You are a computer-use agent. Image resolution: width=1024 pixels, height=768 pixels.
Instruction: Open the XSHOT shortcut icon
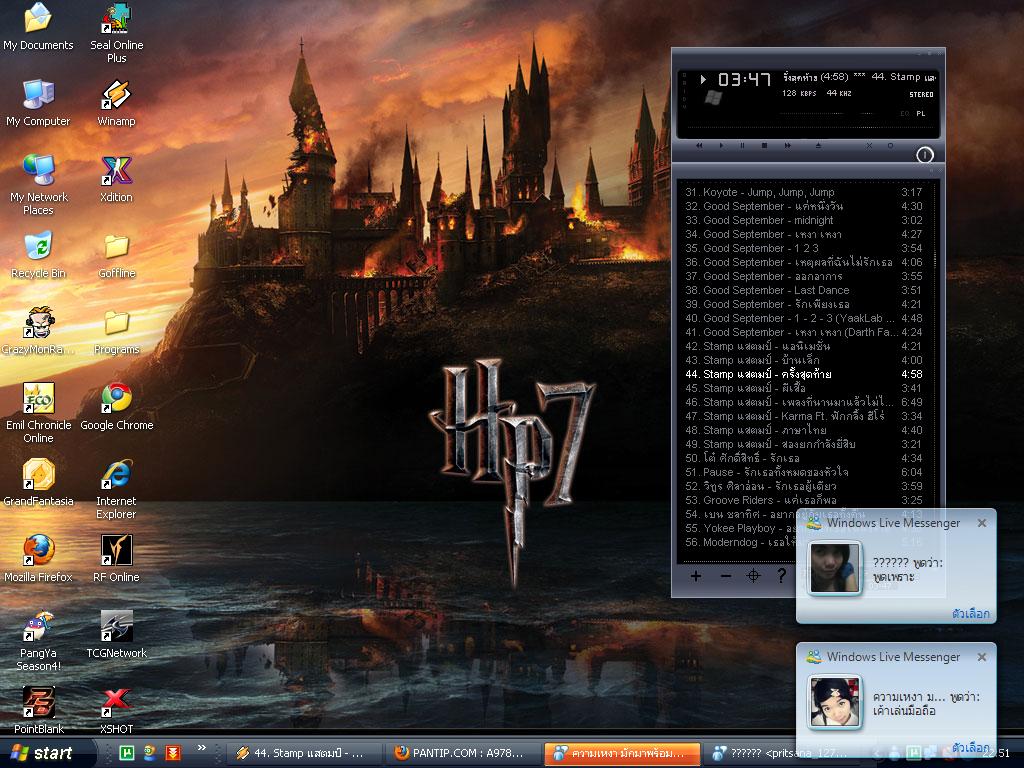click(116, 711)
